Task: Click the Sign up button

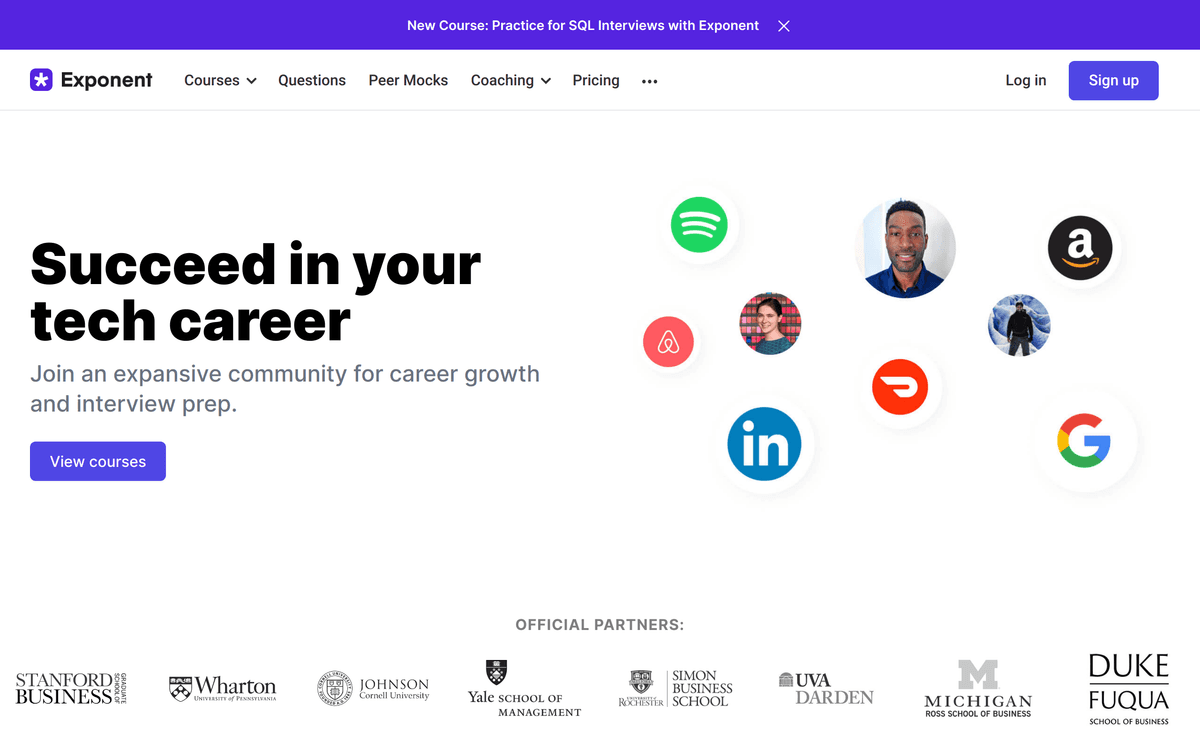Action: coord(1113,80)
